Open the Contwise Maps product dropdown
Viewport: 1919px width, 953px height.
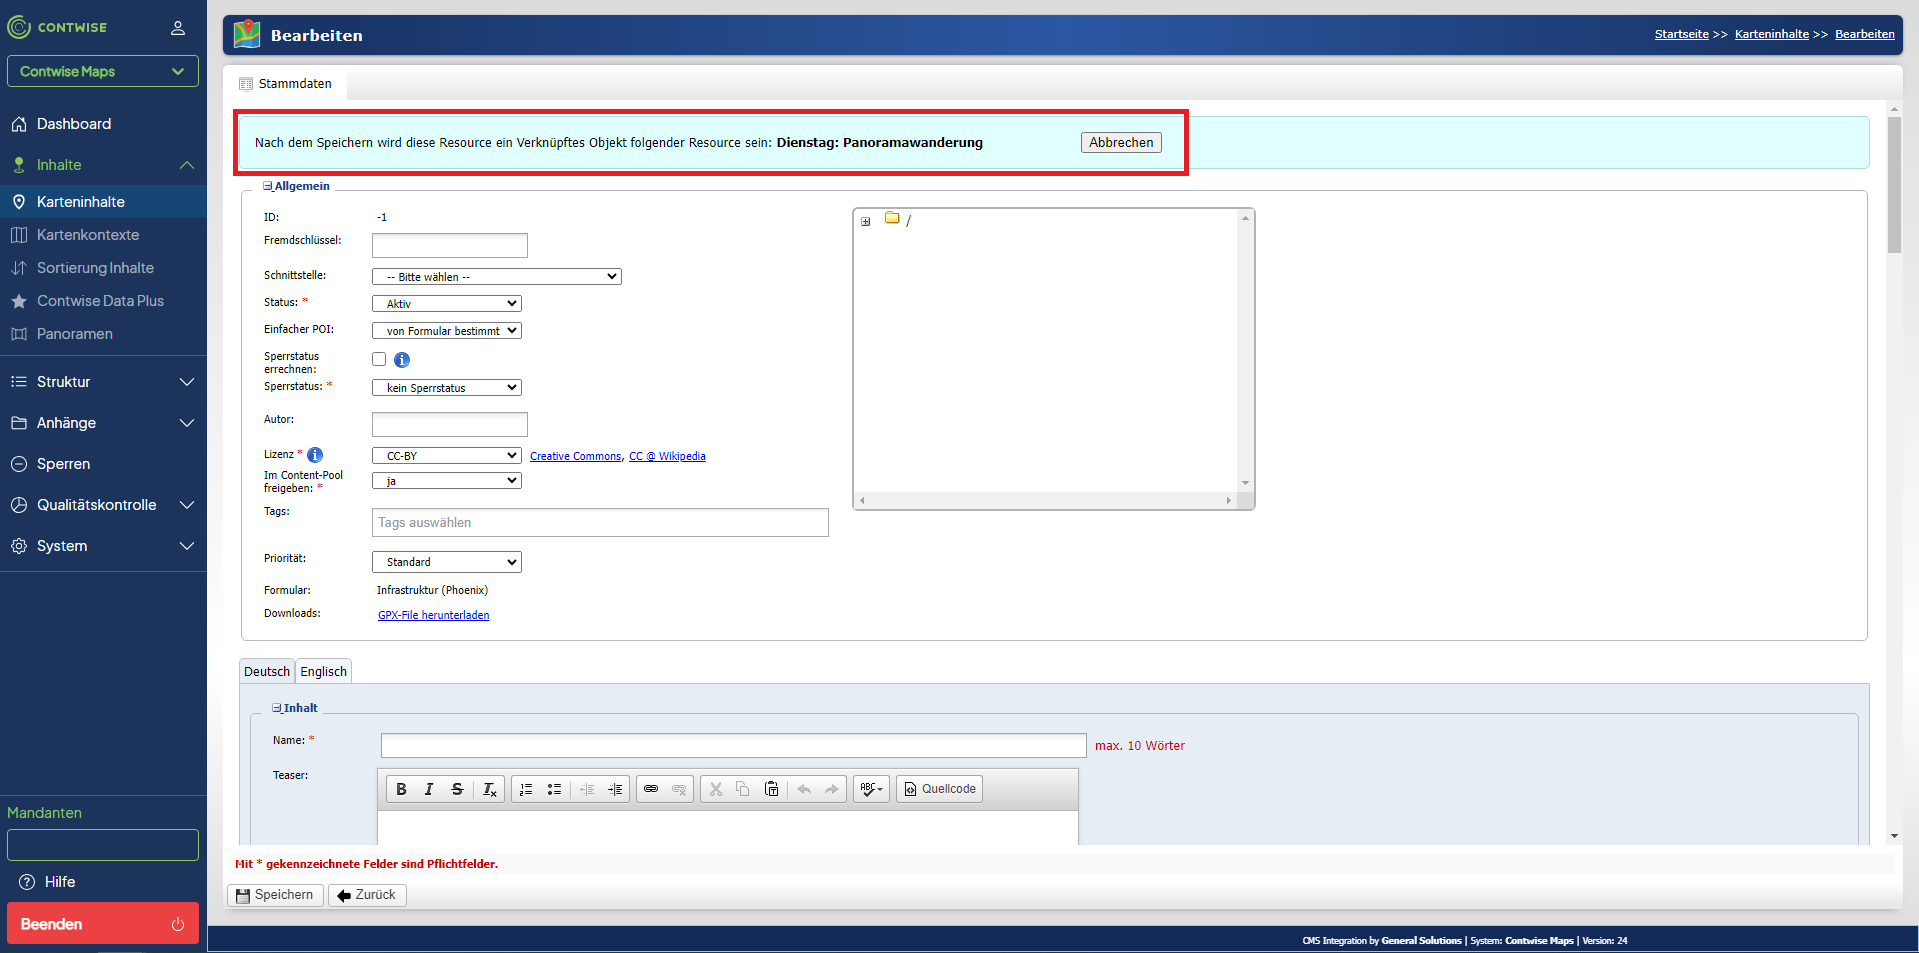103,71
